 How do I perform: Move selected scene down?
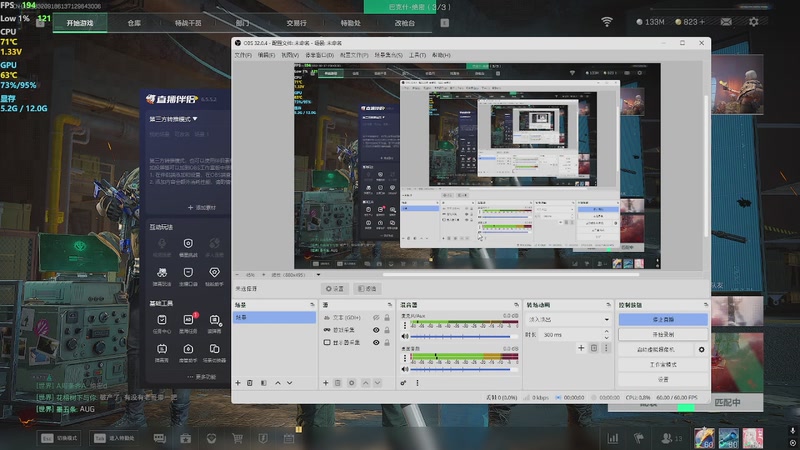tap(290, 383)
